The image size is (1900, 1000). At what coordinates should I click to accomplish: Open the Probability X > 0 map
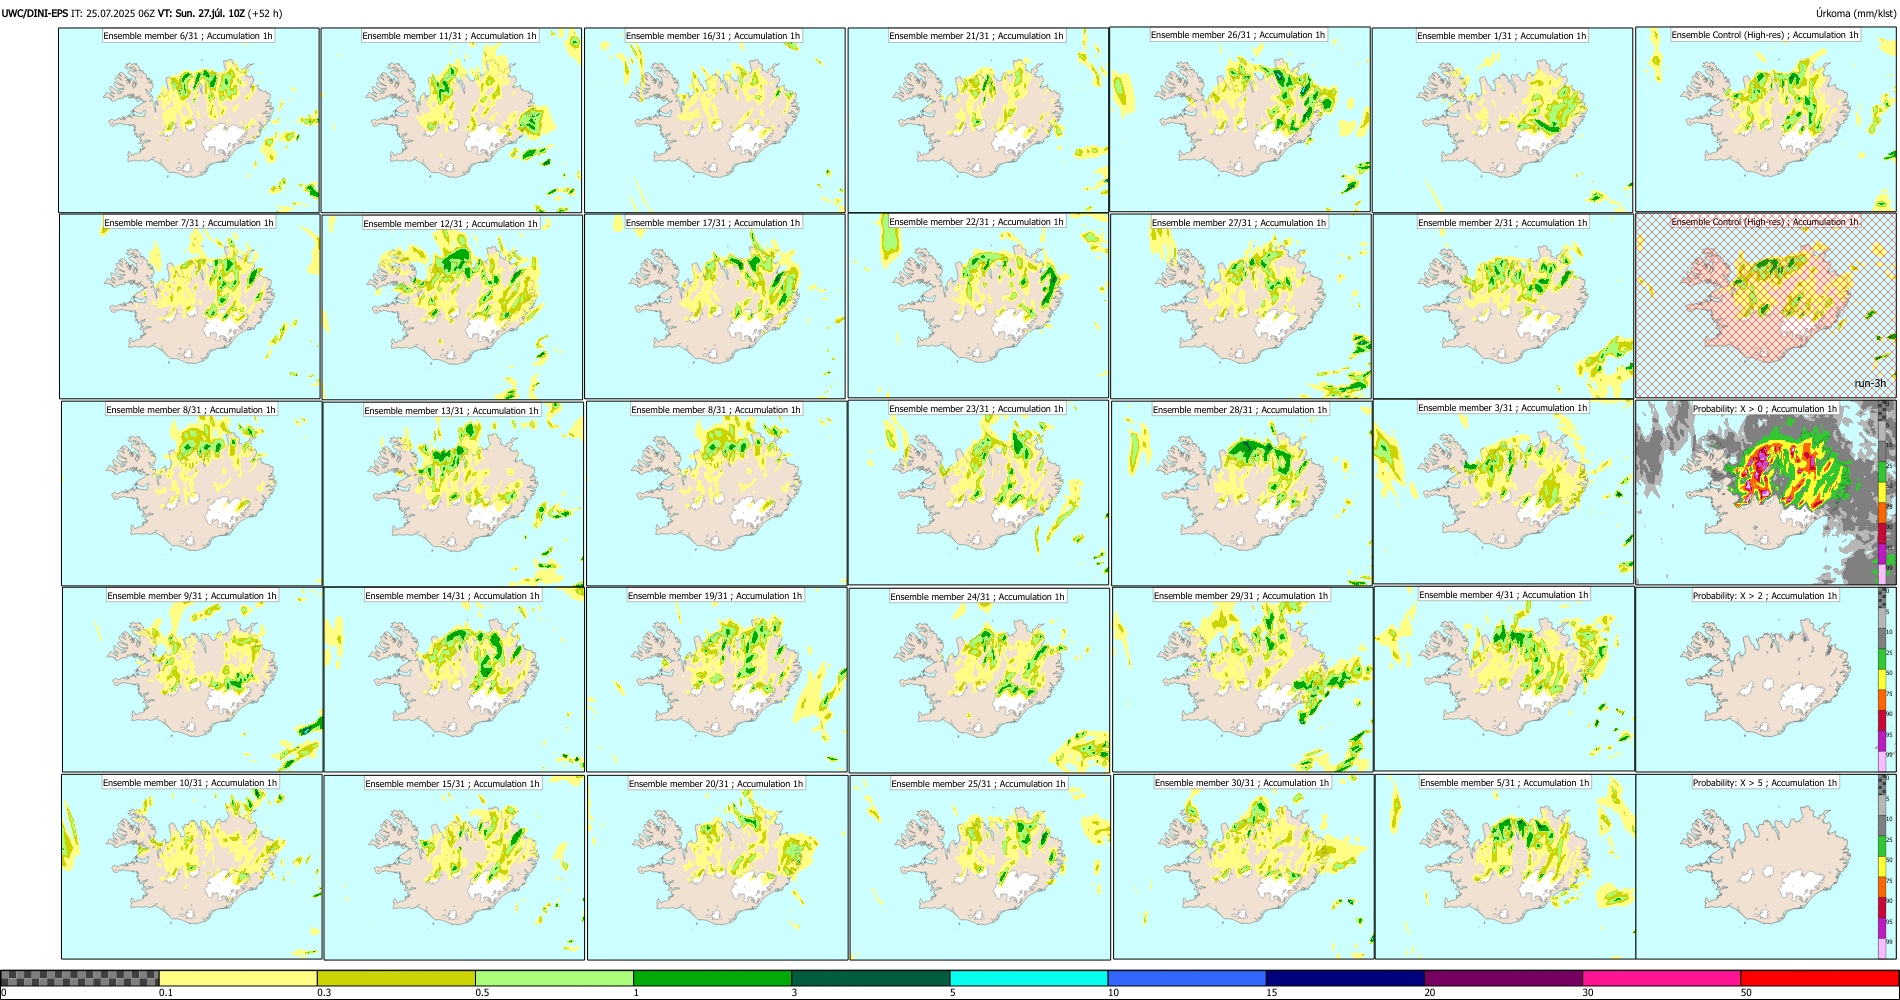pos(1766,492)
